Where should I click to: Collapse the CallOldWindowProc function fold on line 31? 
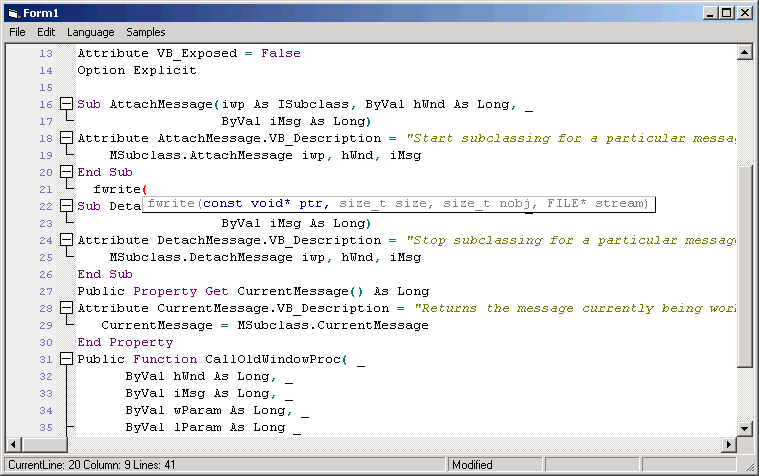pyautogui.click(x=66, y=359)
